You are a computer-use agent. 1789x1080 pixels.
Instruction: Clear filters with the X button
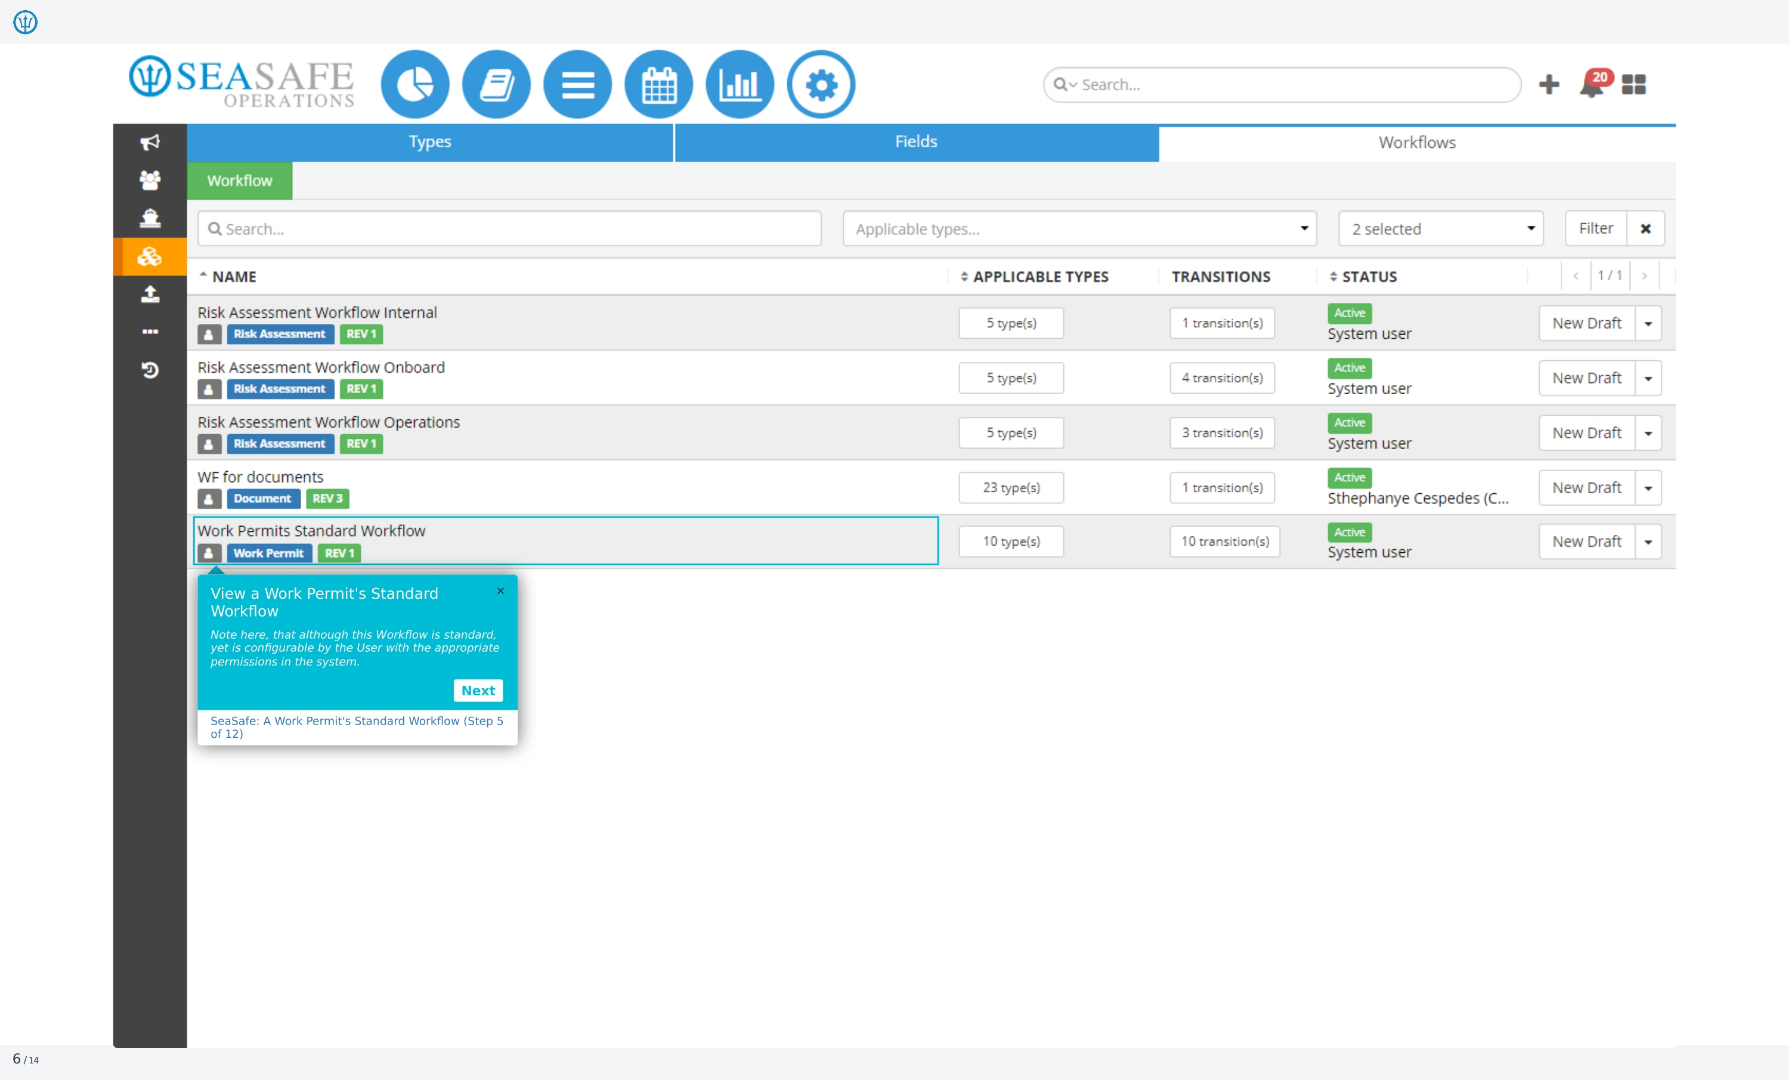coord(1645,229)
